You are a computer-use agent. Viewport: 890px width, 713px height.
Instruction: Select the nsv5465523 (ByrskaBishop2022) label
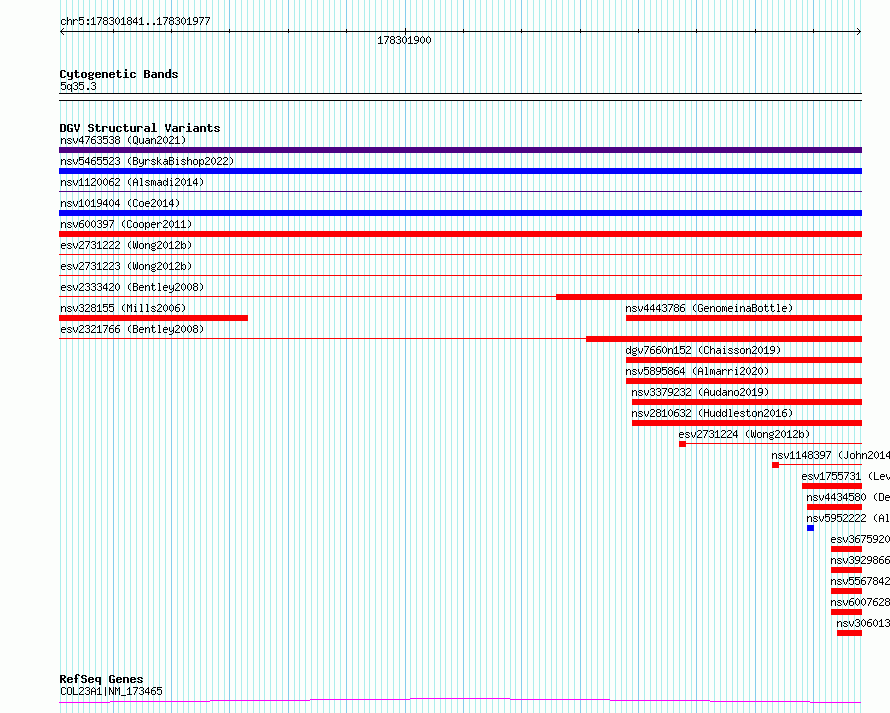147,161
